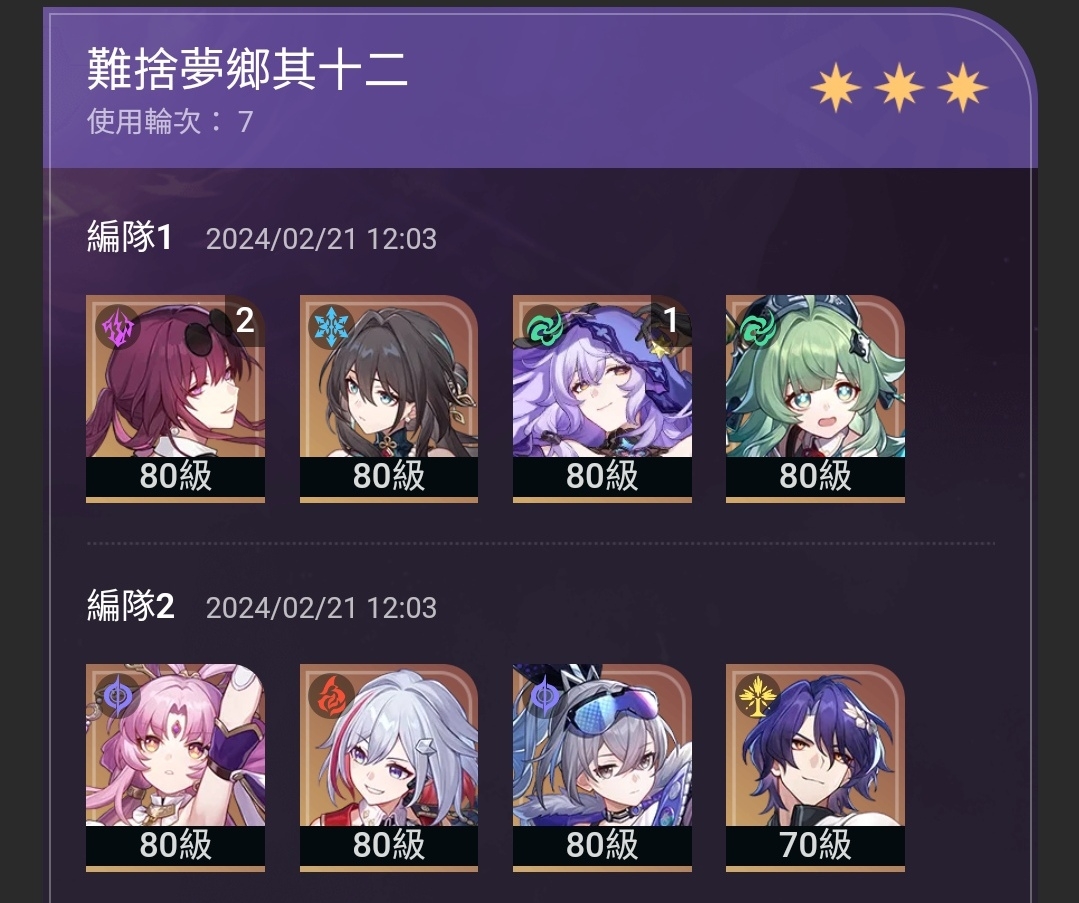Screen dimensions: 1079x903
Task: Click the Wind element icon on Huohuo
Action: pyautogui.click(x=757, y=328)
